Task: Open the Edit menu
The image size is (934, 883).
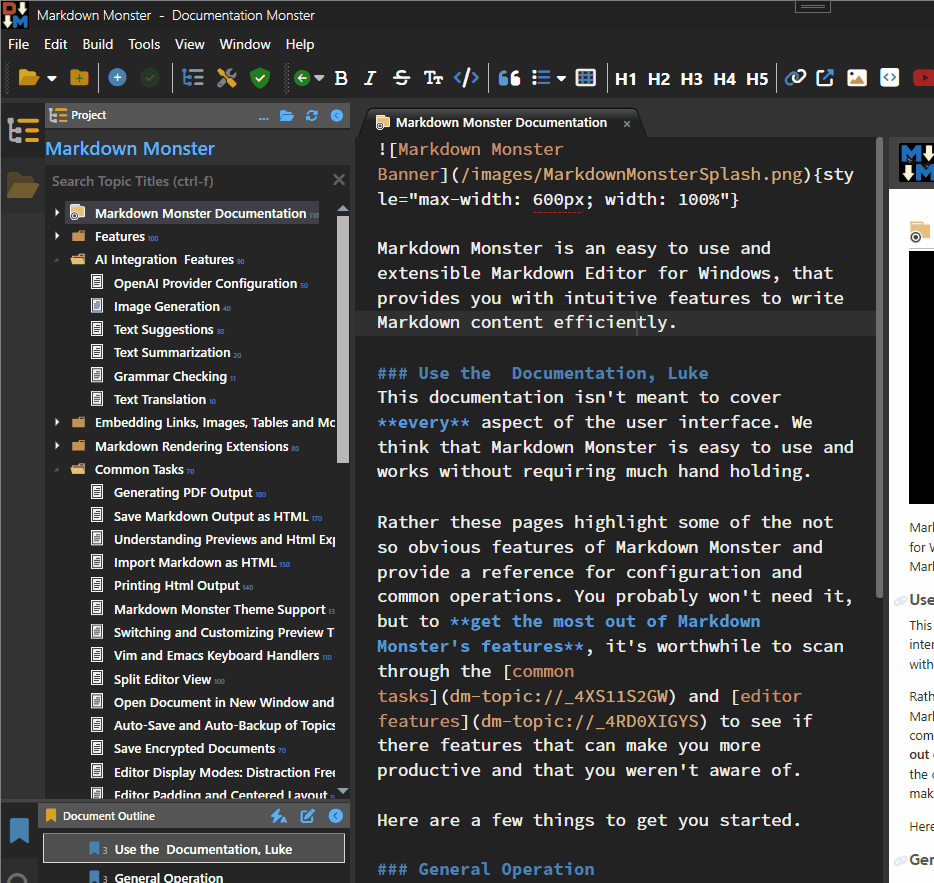Action: (x=55, y=45)
